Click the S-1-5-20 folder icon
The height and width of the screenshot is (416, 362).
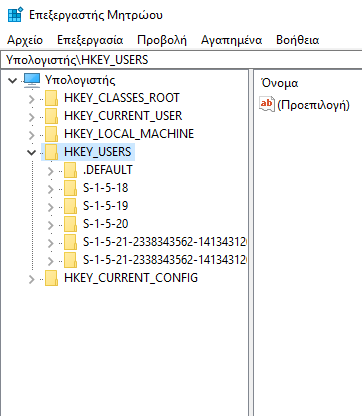pos(70,224)
